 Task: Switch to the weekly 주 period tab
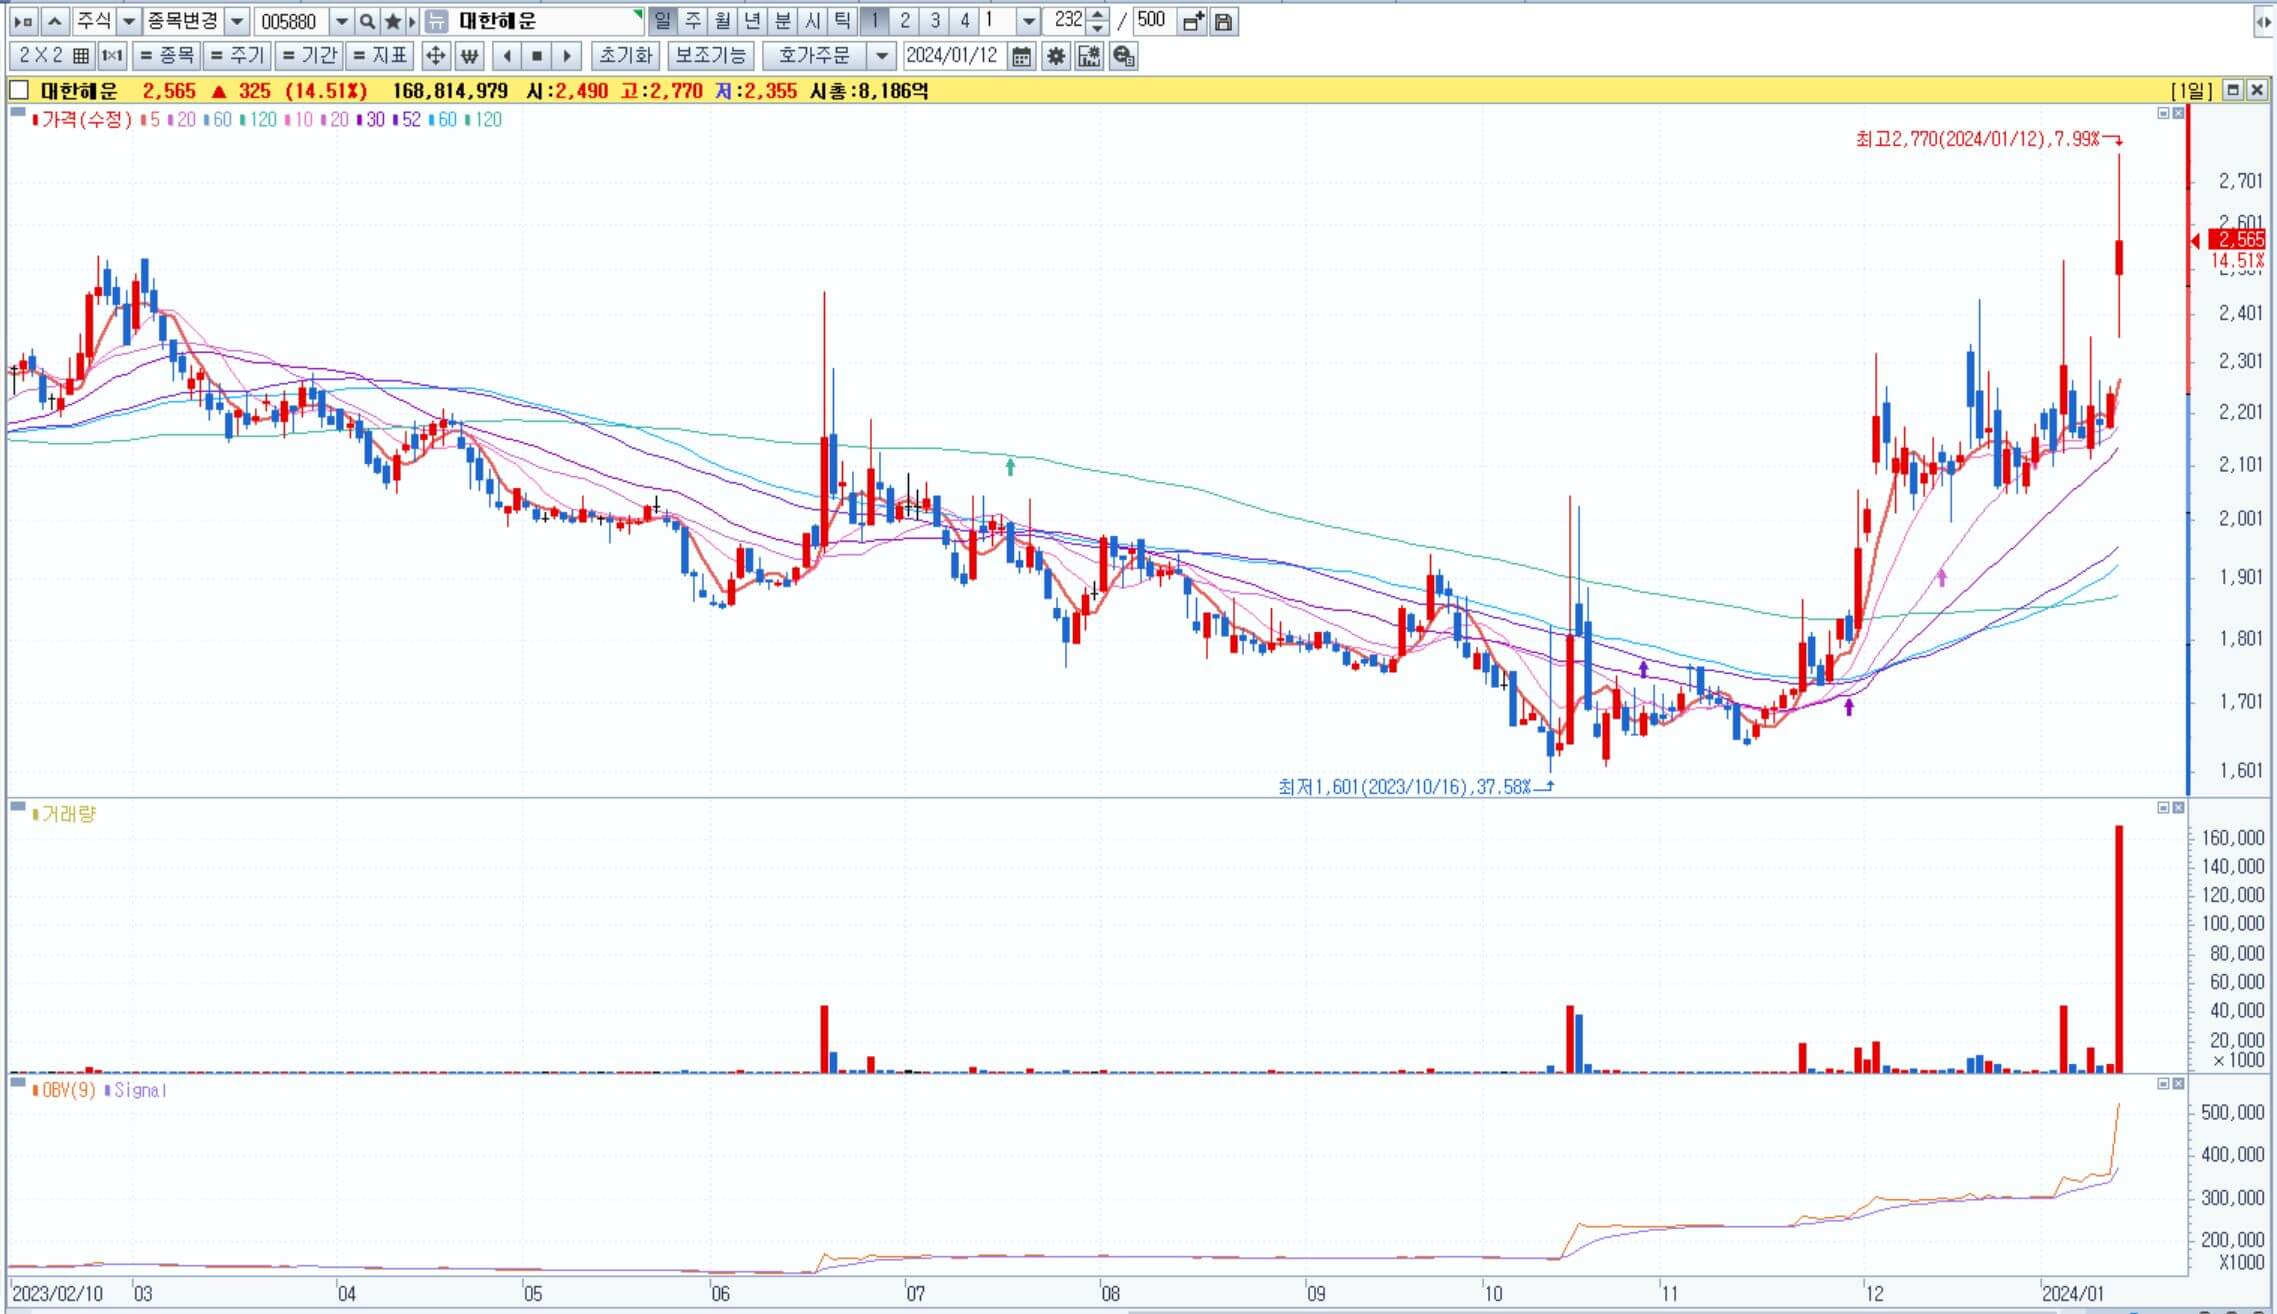(x=693, y=21)
